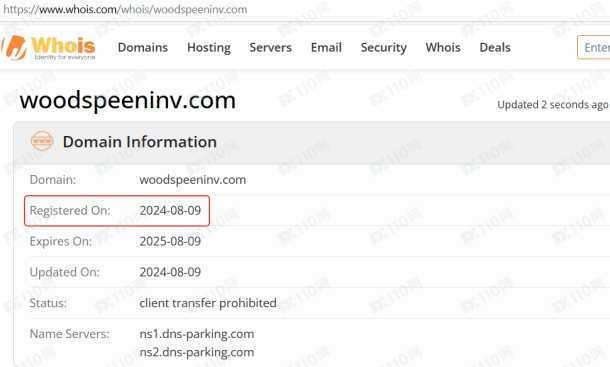610x367 pixels.
Task: Select name server ns2.dns-parking.com
Action: coord(196,352)
